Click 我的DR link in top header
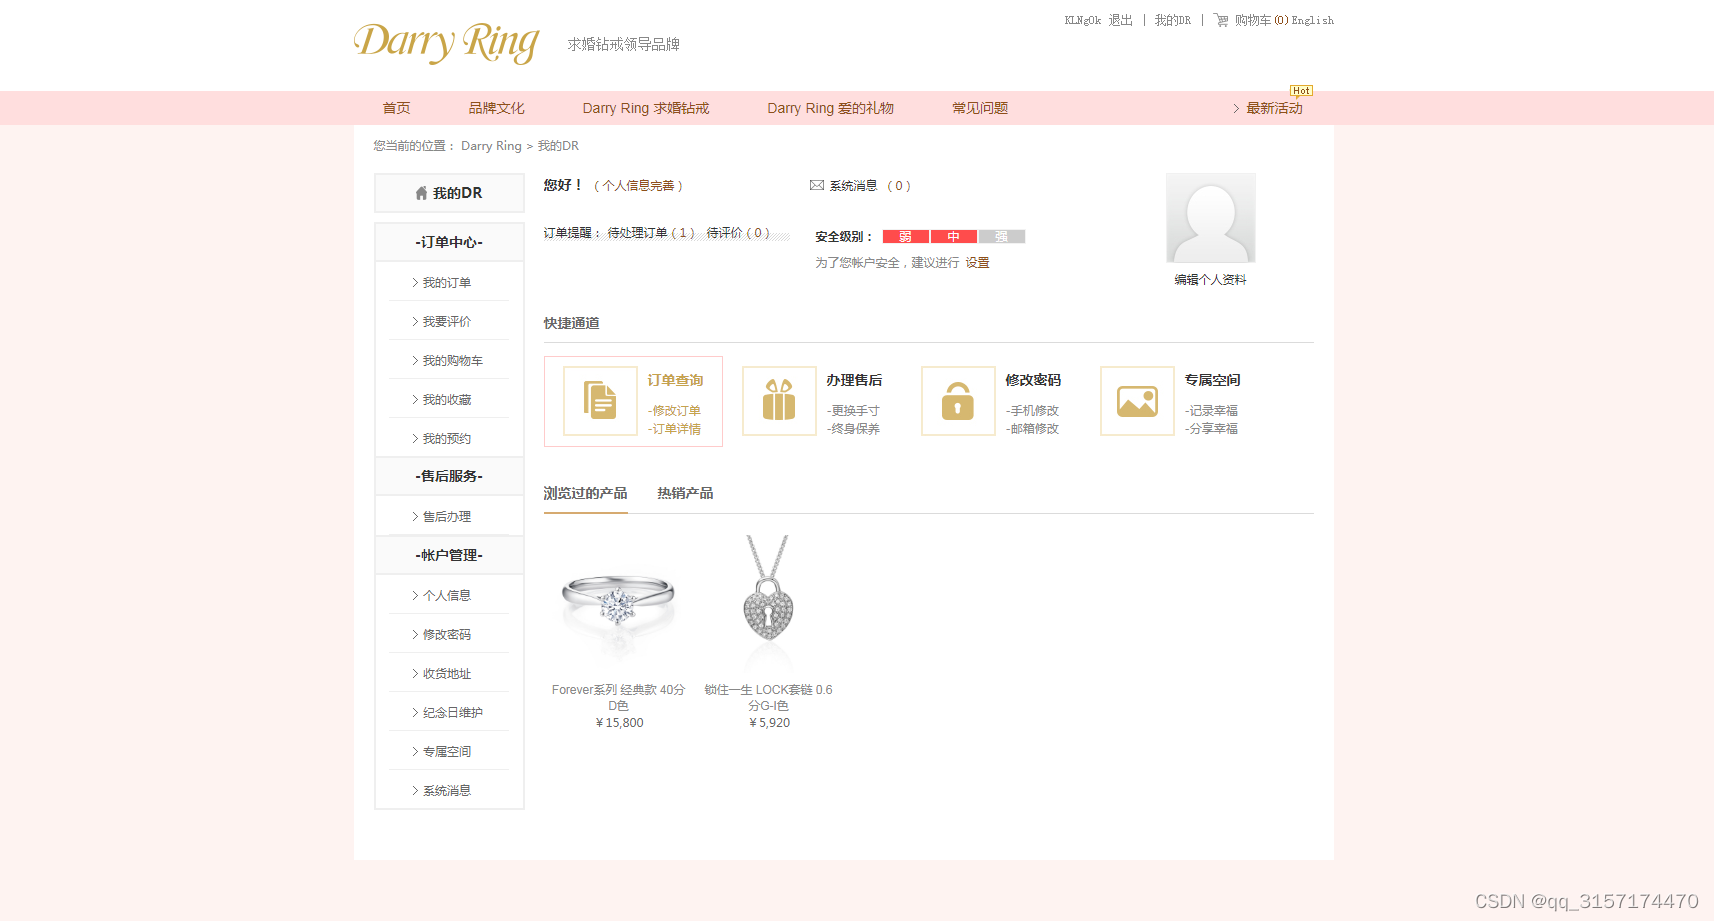The image size is (1714, 921). click(x=1172, y=20)
